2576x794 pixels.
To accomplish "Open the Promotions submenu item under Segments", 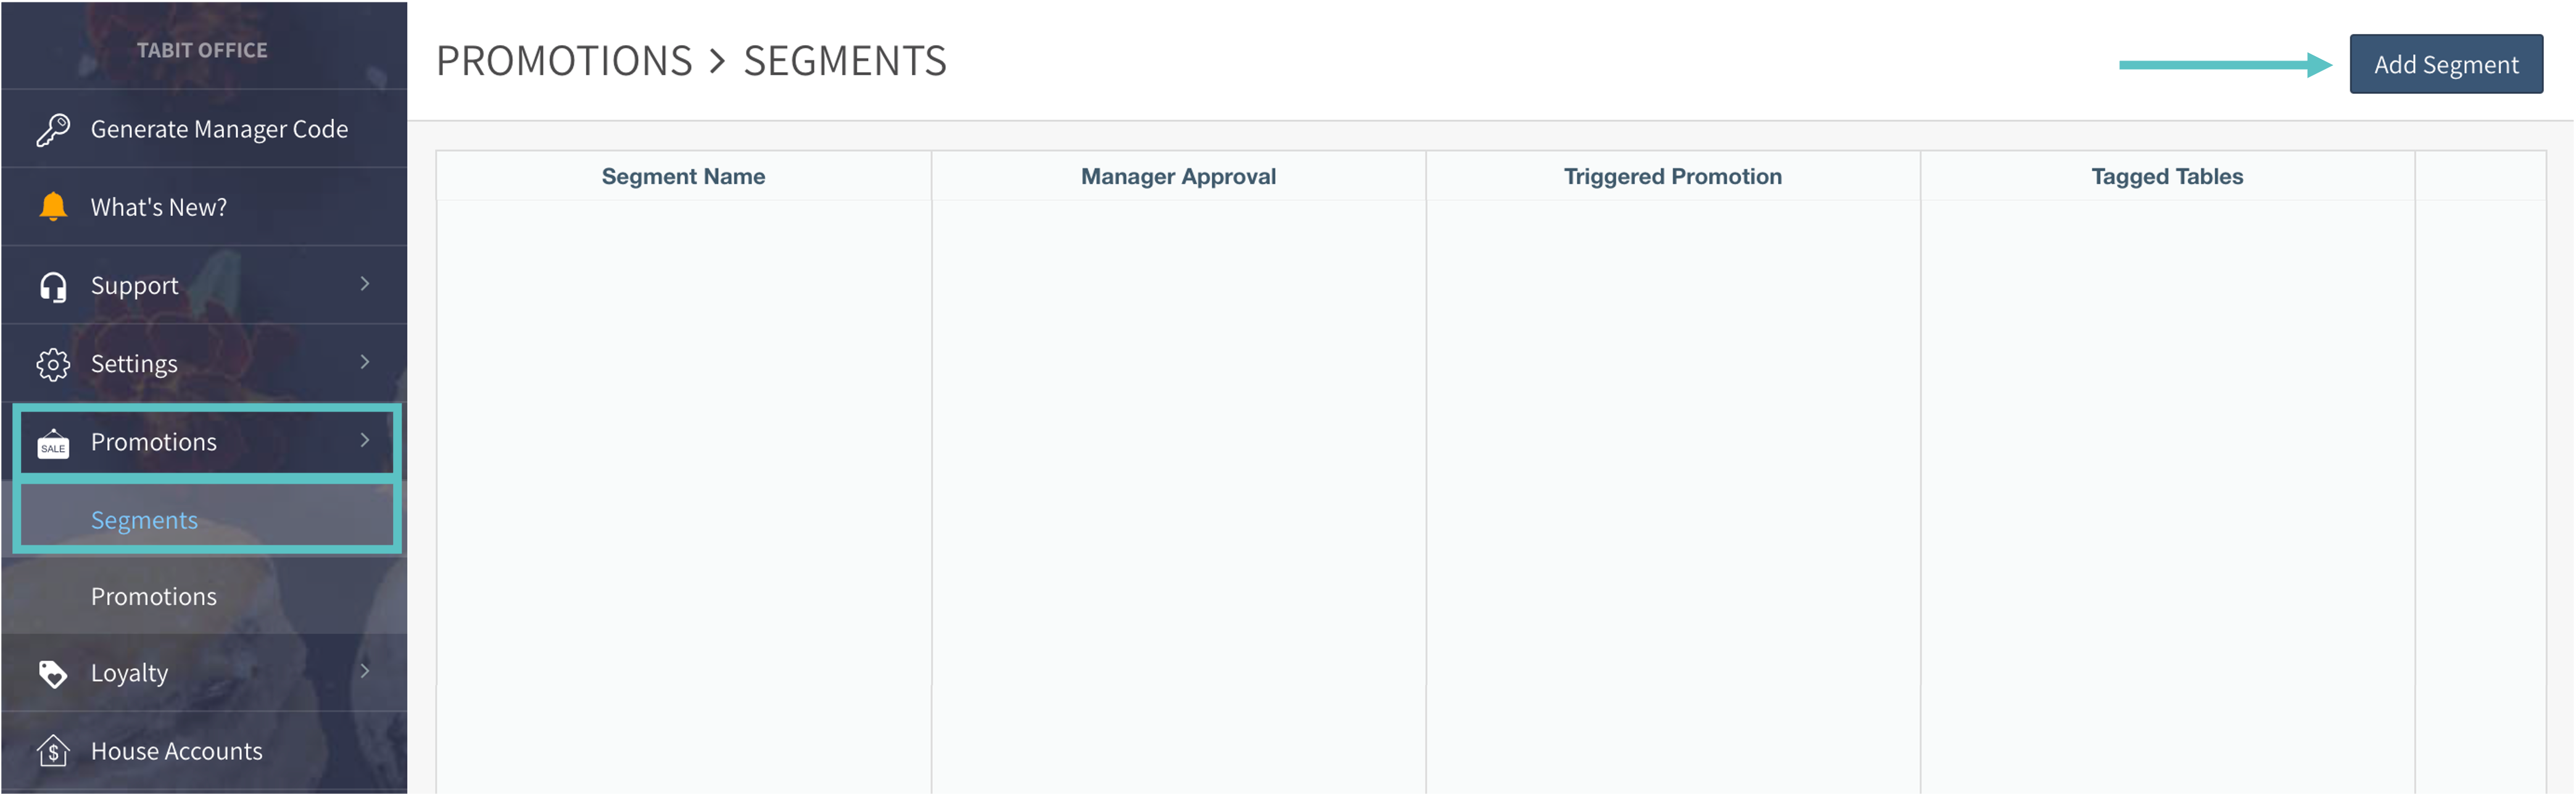I will pos(154,597).
